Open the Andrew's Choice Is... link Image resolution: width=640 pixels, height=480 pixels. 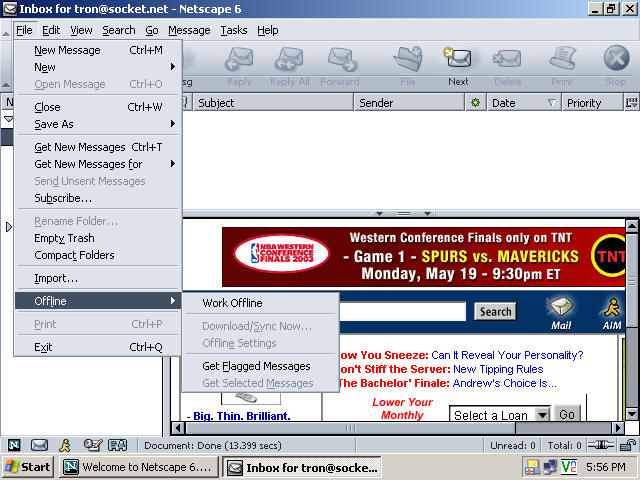[504, 383]
